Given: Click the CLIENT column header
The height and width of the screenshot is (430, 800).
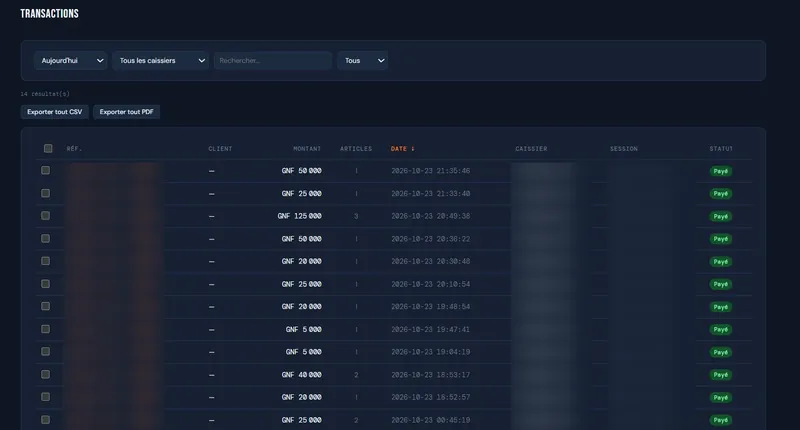Looking at the screenshot, I should tap(220, 149).
